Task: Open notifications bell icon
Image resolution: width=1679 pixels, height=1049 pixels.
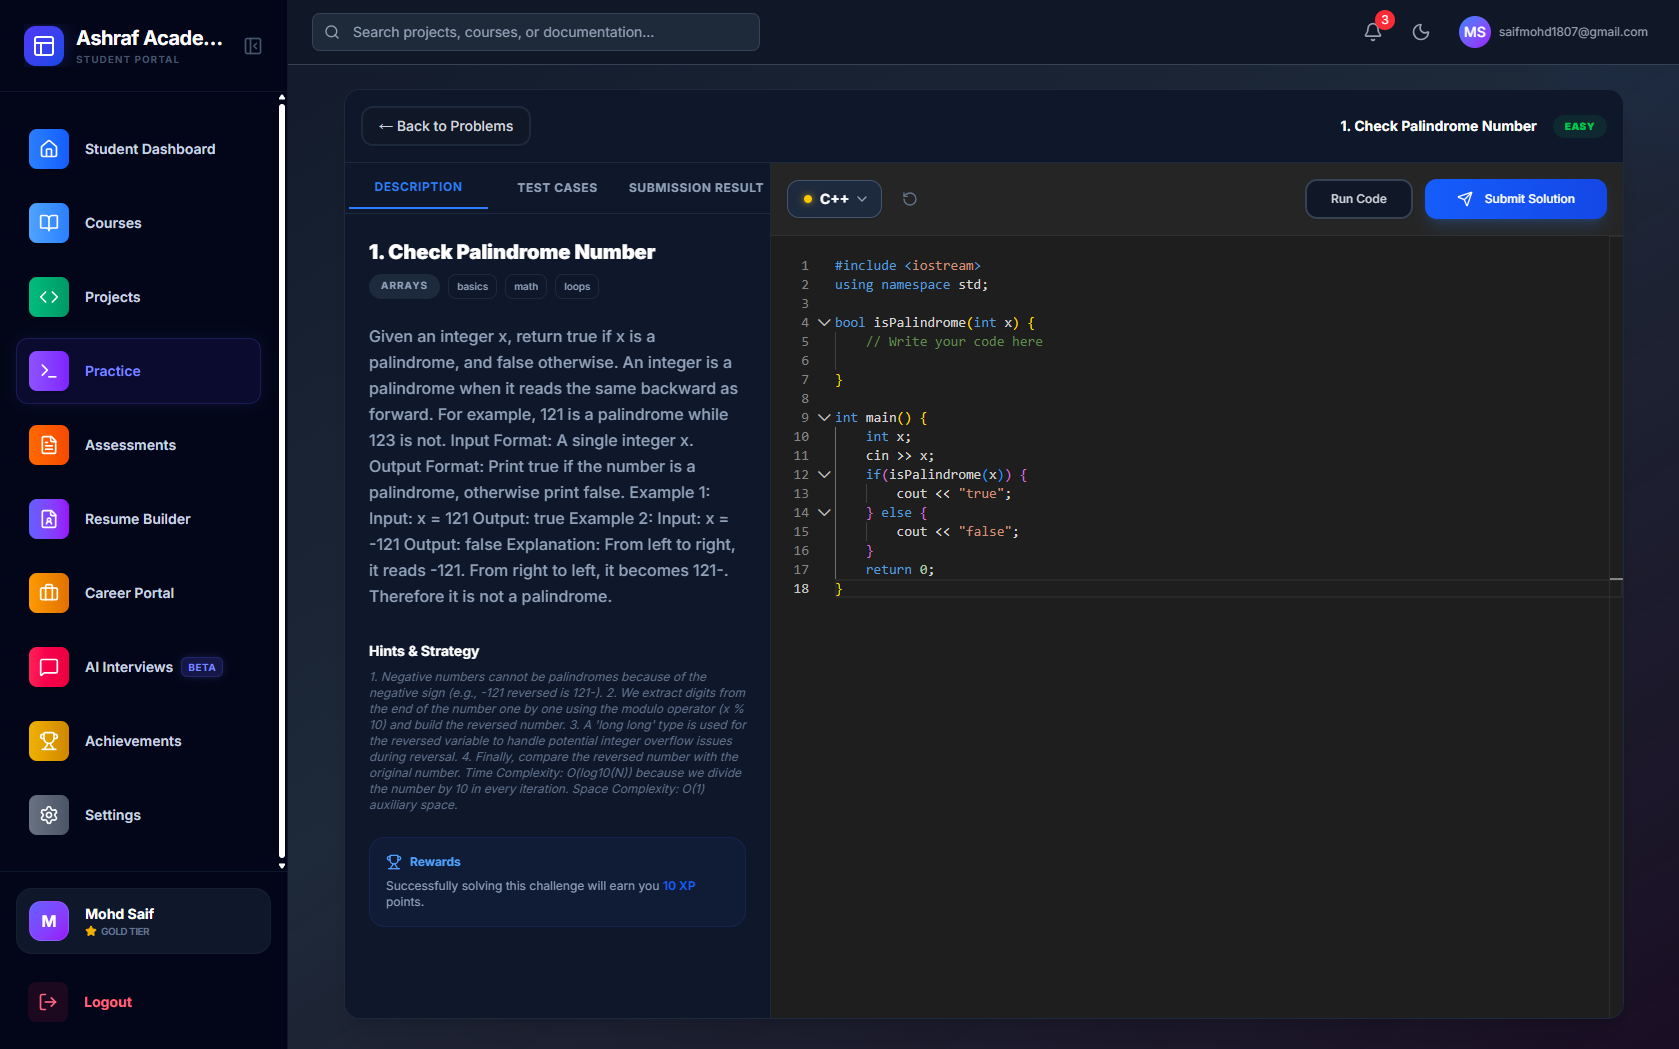Action: pos(1373,32)
